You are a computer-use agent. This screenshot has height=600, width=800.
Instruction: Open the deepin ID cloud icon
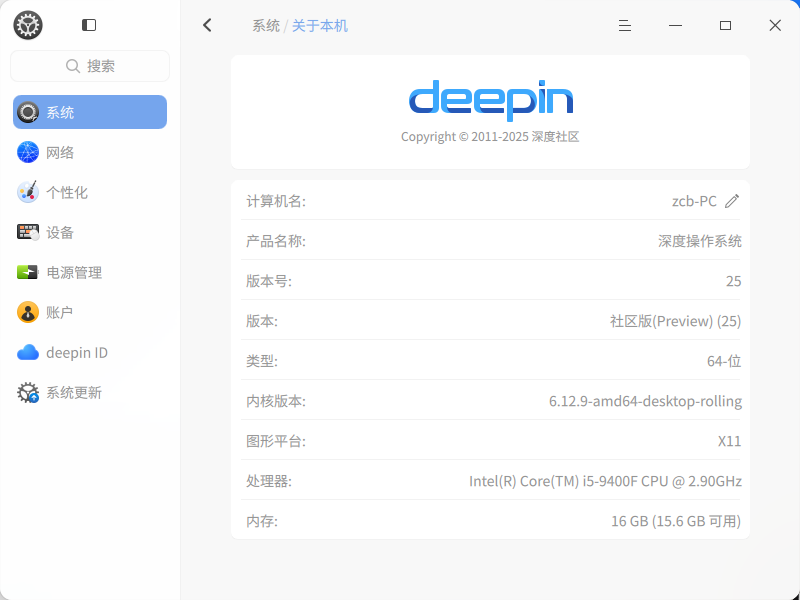28,353
